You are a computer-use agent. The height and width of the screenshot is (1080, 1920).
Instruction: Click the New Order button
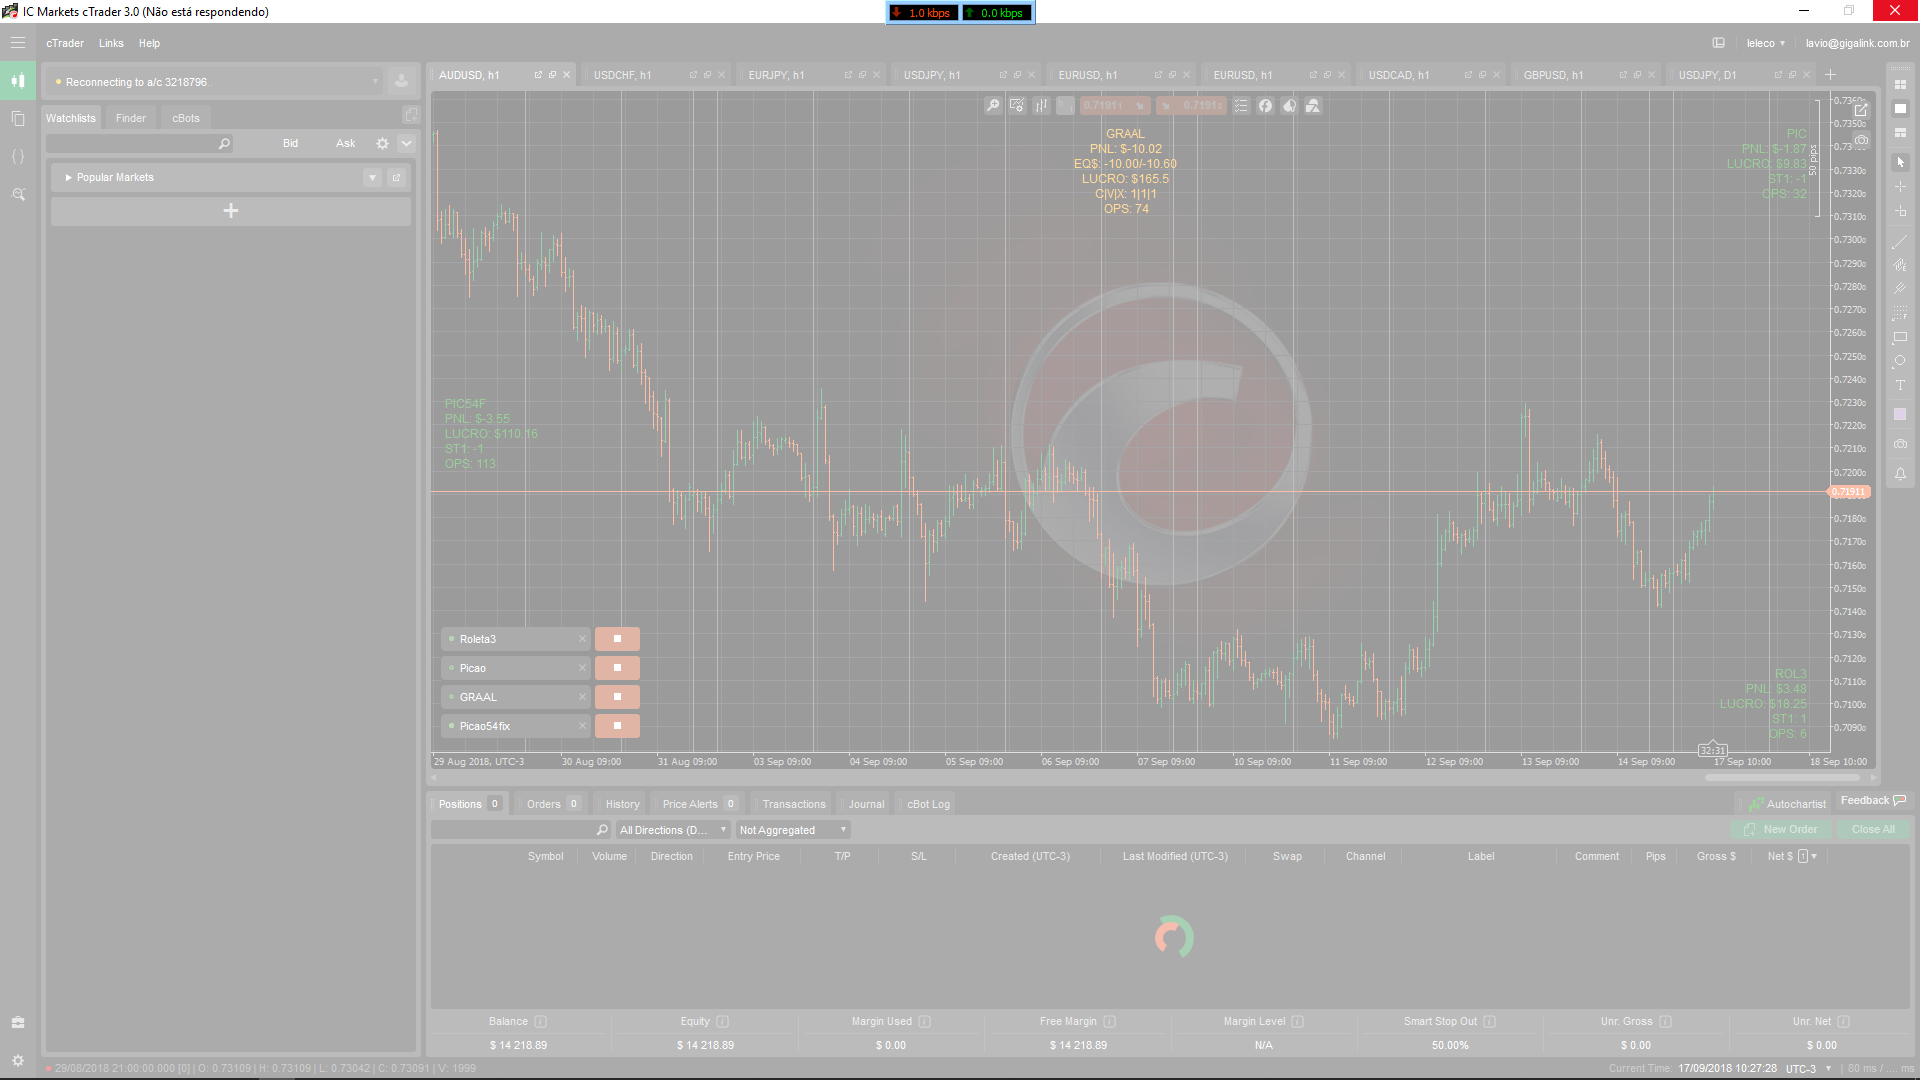click(x=1781, y=830)
